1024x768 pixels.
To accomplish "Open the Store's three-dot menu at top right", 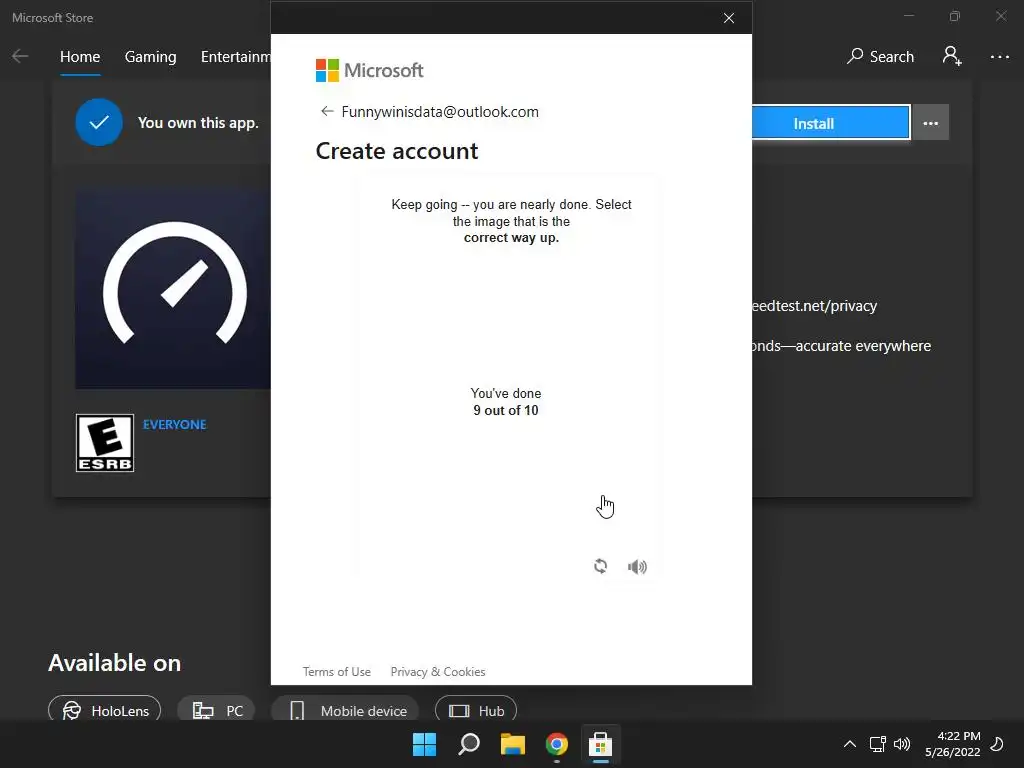I will point(1000,57).
